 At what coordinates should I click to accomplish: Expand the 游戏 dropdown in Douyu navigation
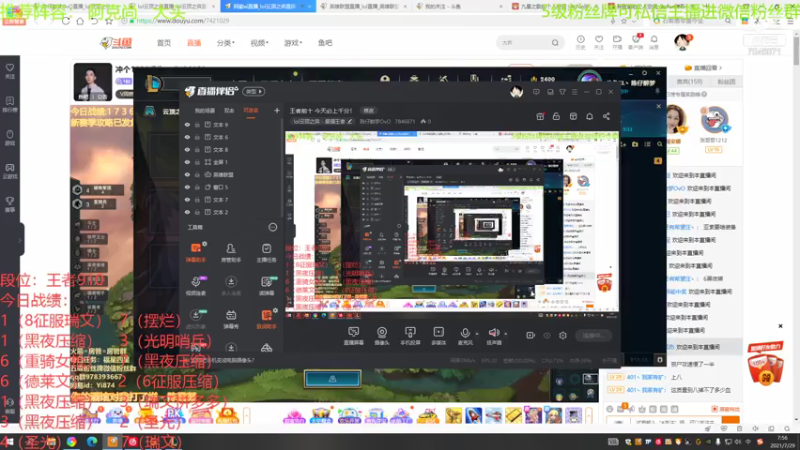(293, 43)
